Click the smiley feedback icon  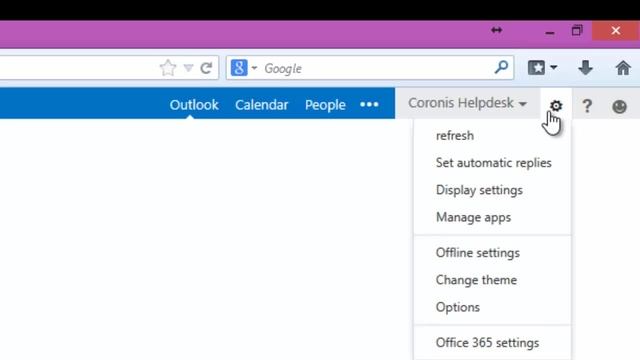619,107
